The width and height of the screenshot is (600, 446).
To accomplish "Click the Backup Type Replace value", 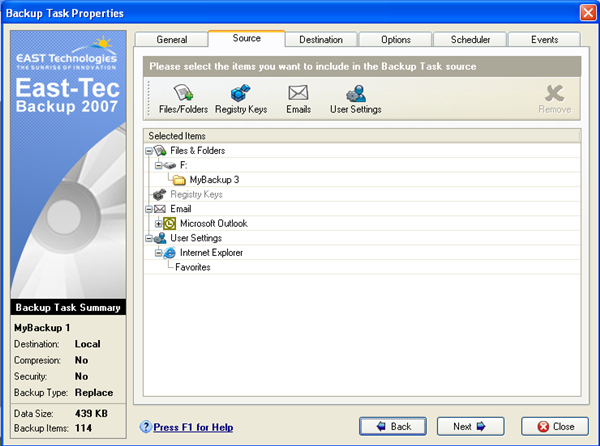I will (x=94, y=393).
